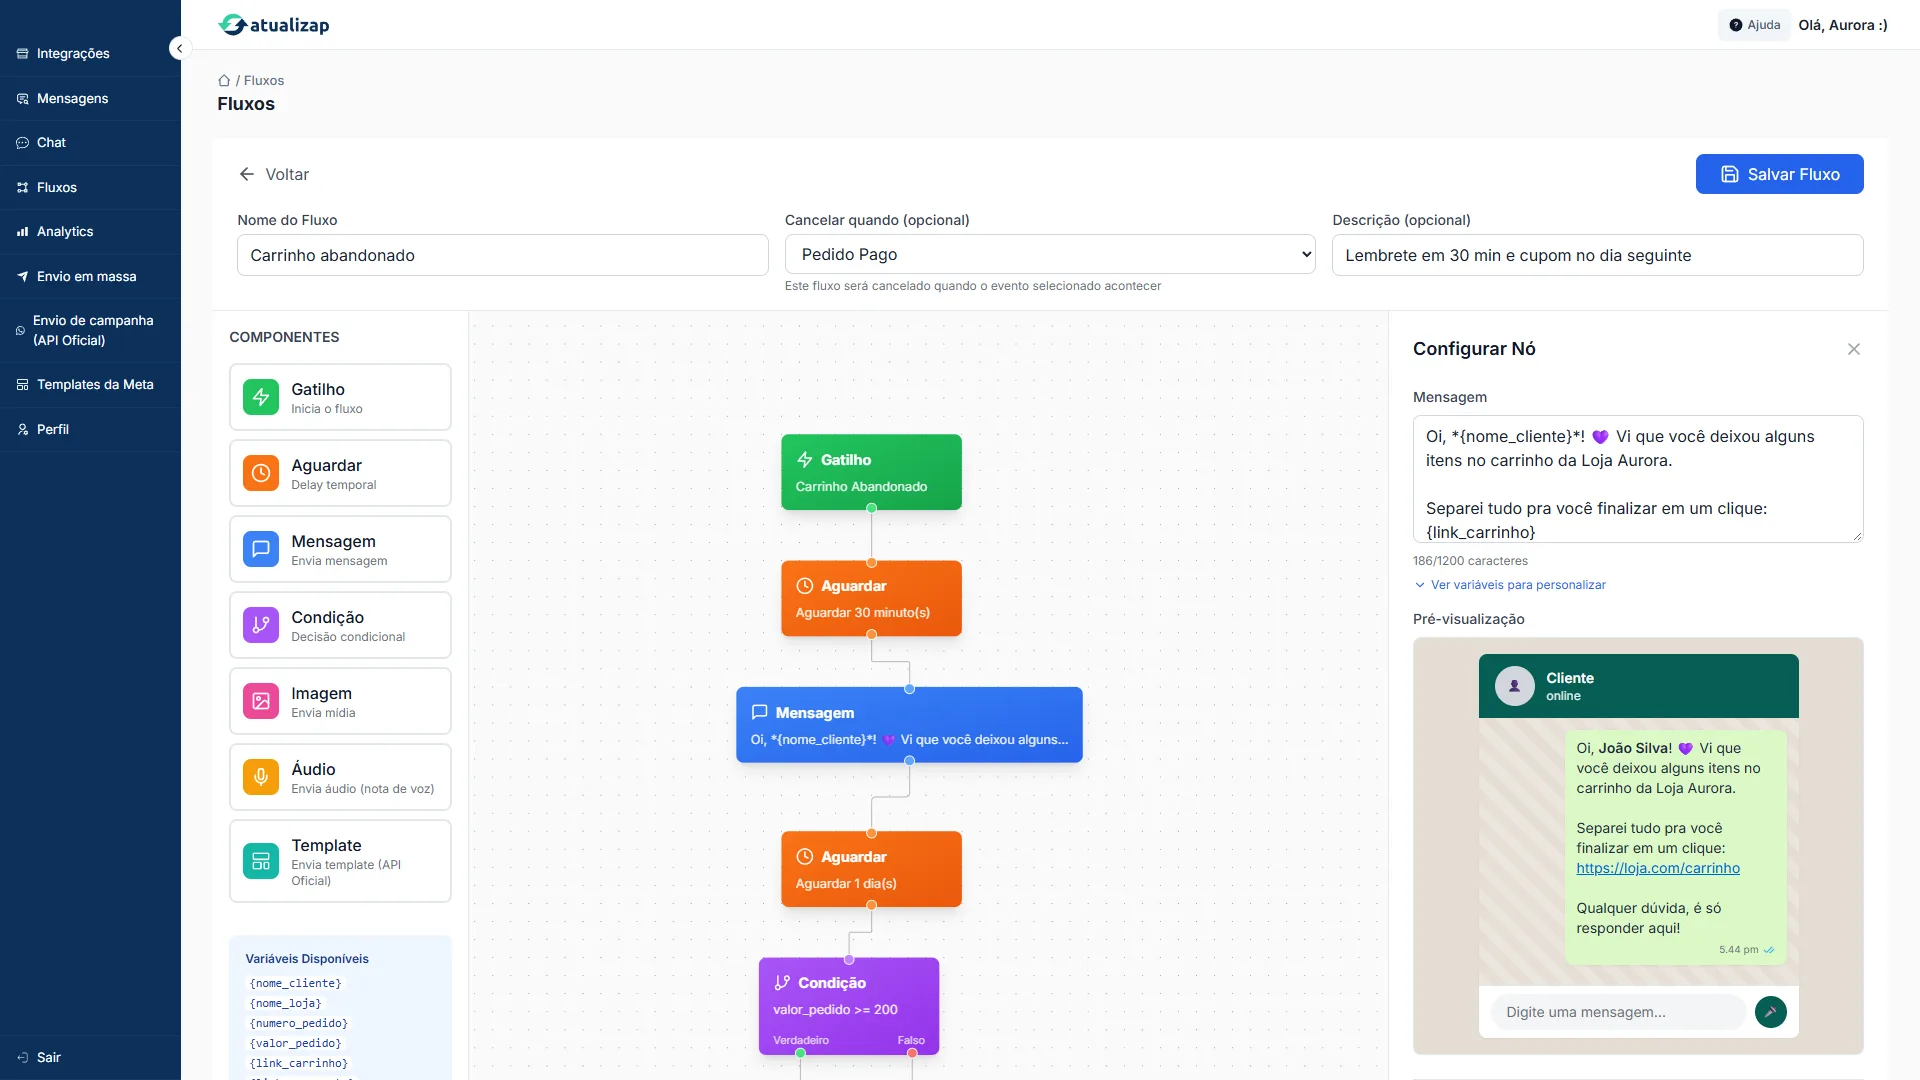Open Mensagens in the sidebar
Image resolution: width=1920 pixels, height=1080 pixels.
(90, 98)
